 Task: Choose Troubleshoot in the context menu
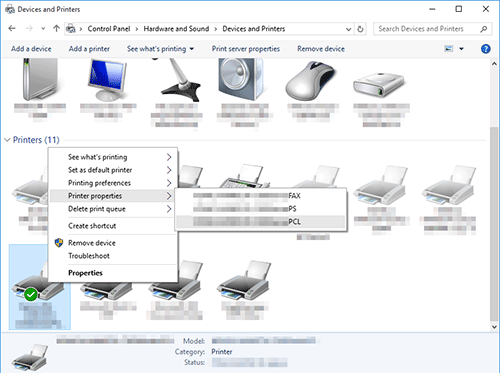click(x=113, y=256)
